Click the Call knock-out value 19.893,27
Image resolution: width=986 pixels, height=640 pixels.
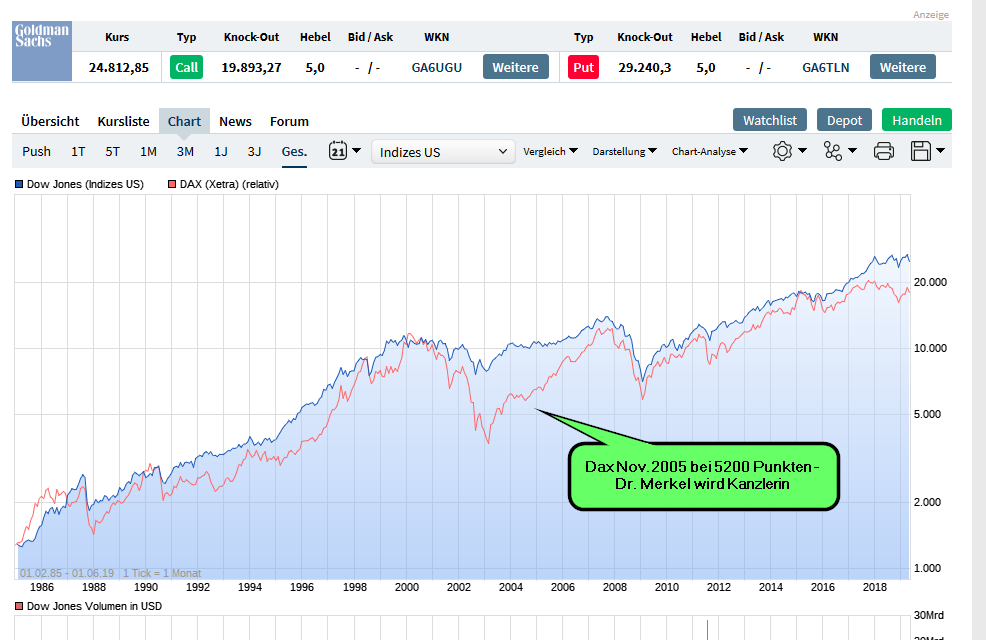pyautogui.click(x=251, y=68)
